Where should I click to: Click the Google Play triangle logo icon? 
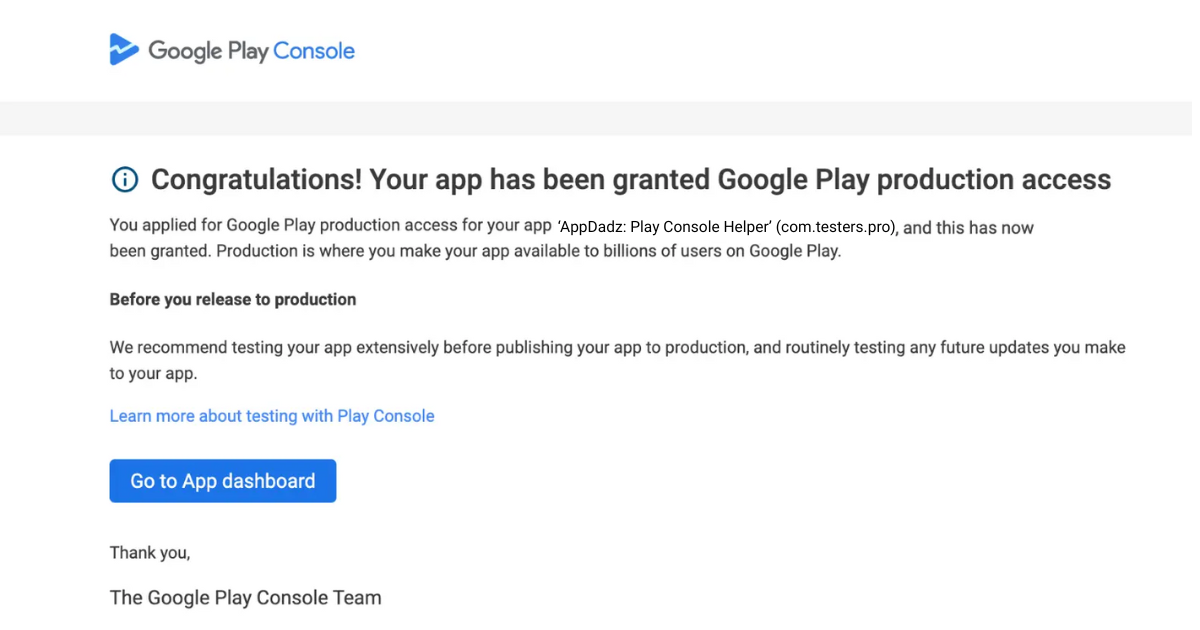point(122,48)
